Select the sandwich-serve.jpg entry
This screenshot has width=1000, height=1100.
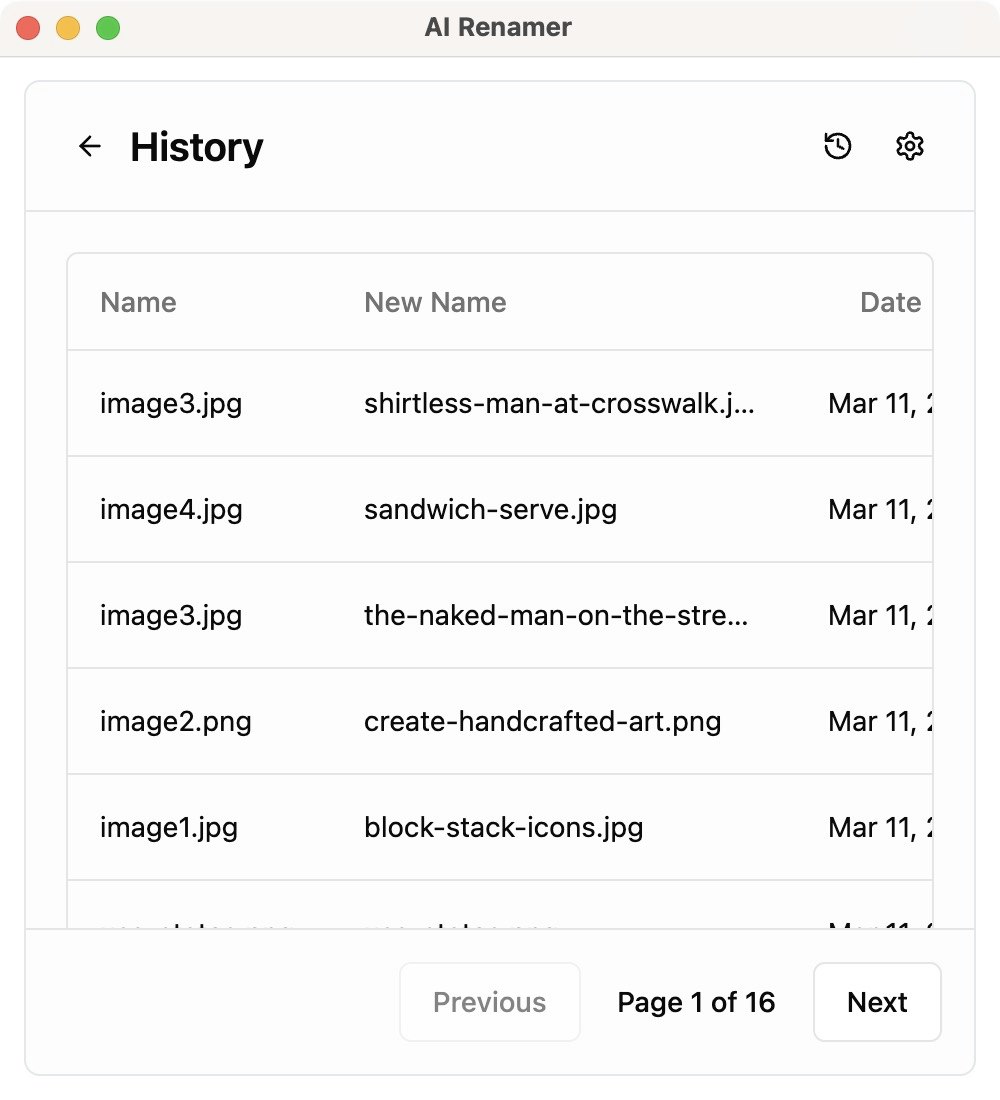tap(490, 510)
